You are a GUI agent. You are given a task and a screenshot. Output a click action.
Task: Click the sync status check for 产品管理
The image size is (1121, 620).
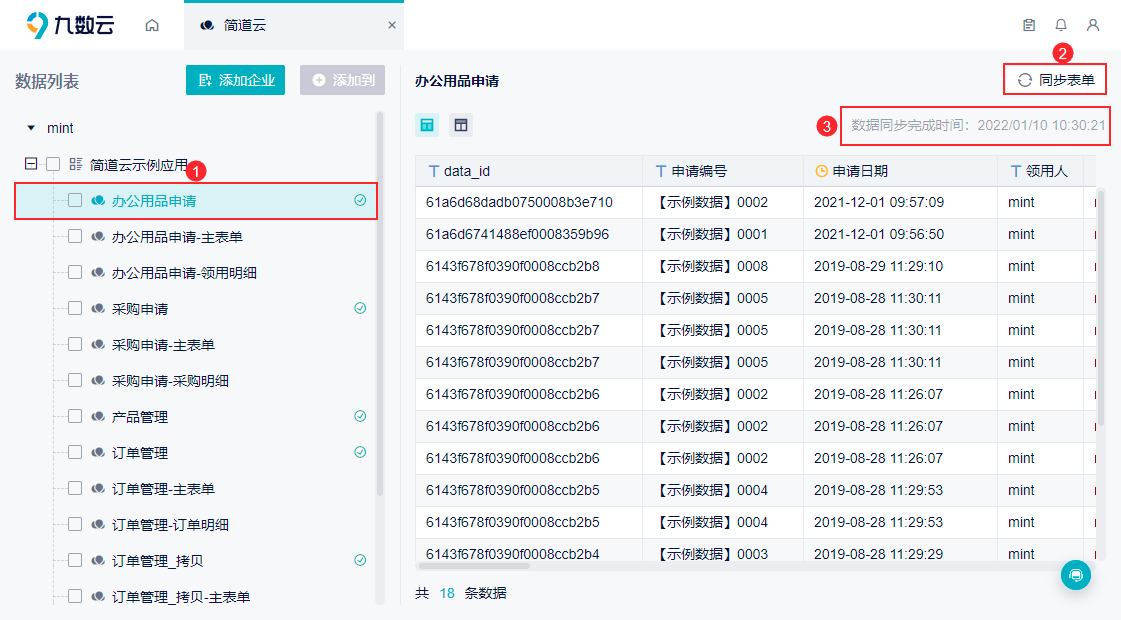[360, 416]
